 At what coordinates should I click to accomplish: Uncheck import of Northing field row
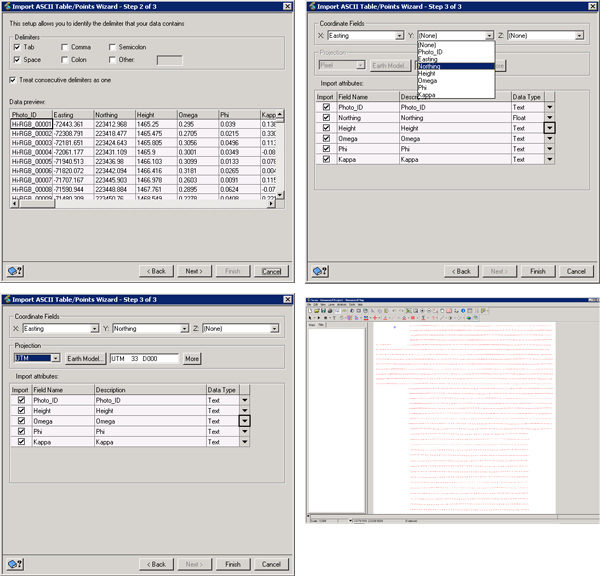326,117
